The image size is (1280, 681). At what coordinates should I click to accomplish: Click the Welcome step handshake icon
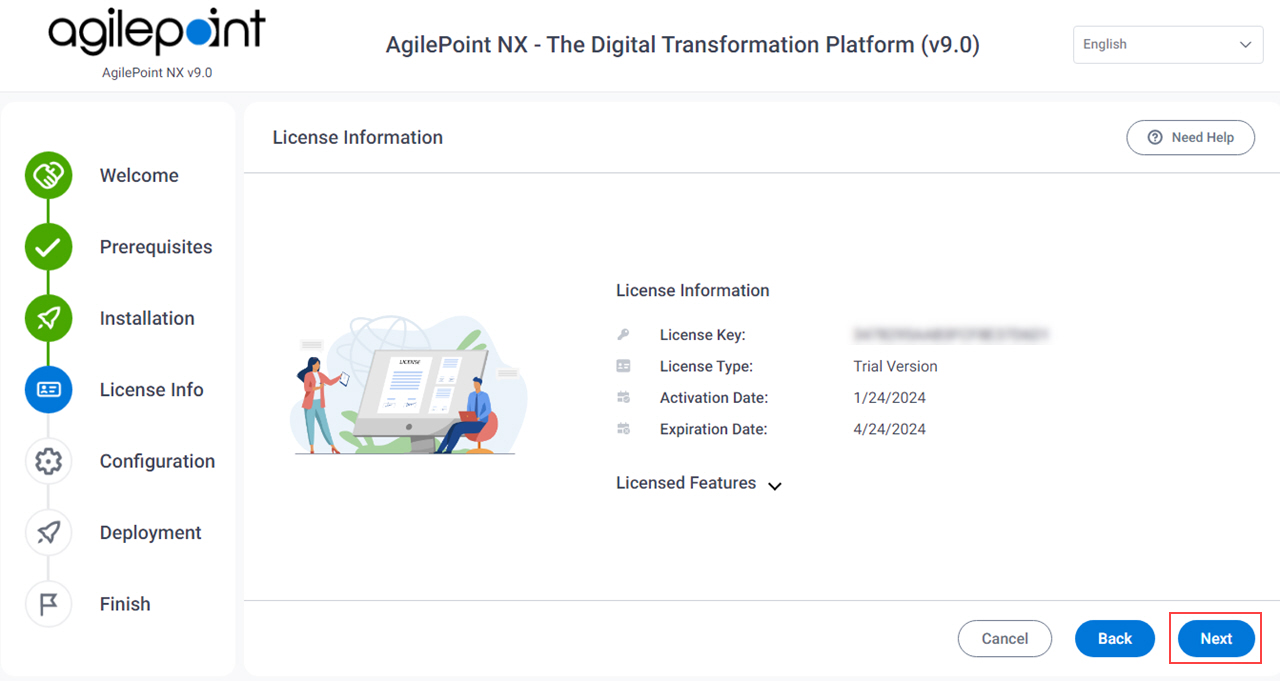48,176
